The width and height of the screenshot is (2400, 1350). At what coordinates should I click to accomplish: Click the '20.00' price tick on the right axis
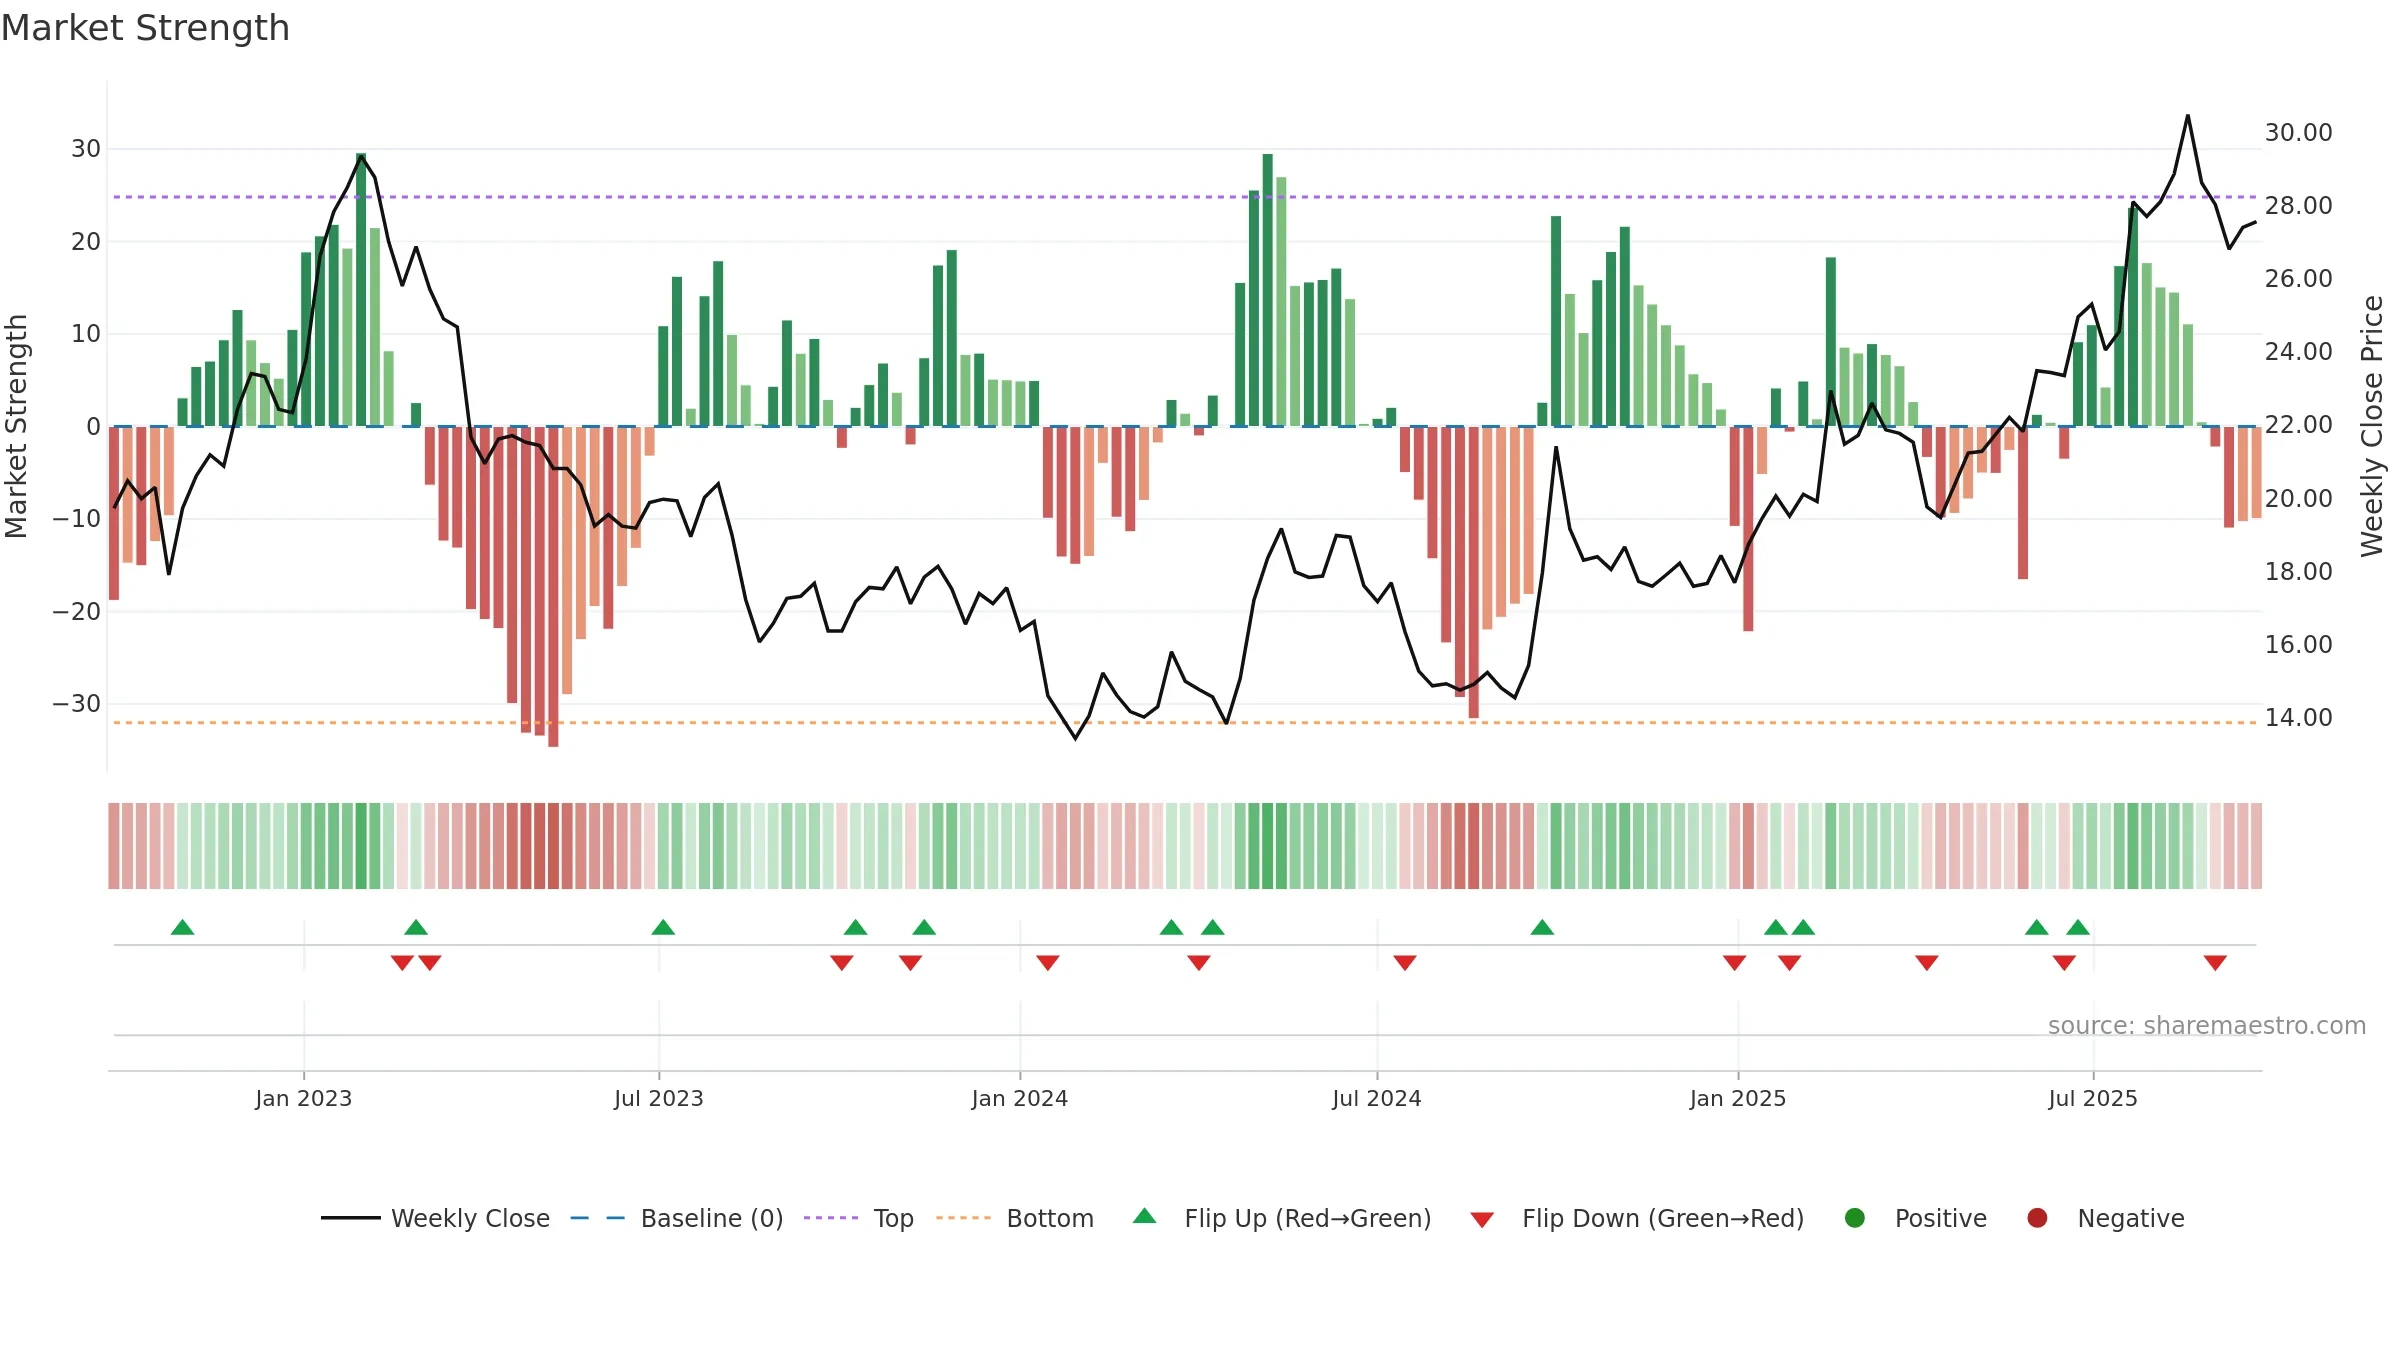coord(2299,499)
